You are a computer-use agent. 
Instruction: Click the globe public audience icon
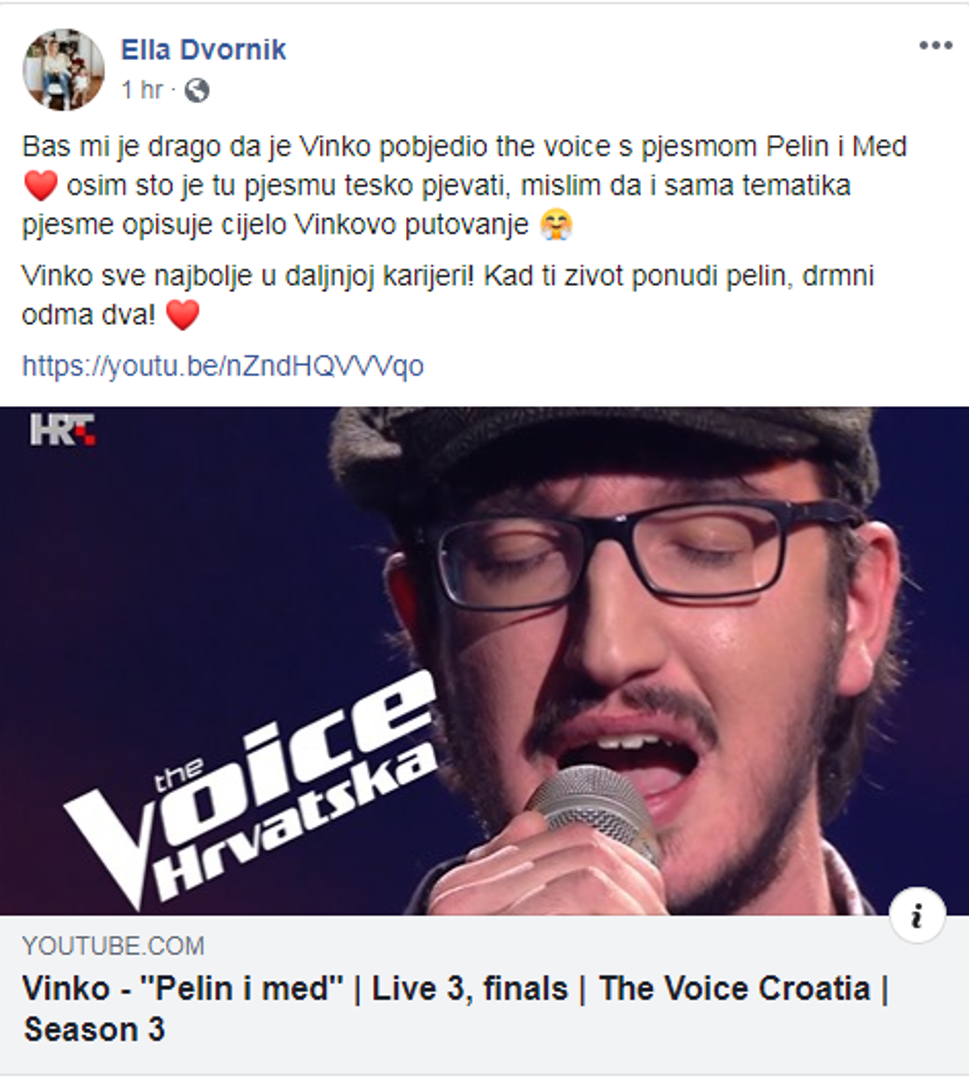[x=197, y=90]
